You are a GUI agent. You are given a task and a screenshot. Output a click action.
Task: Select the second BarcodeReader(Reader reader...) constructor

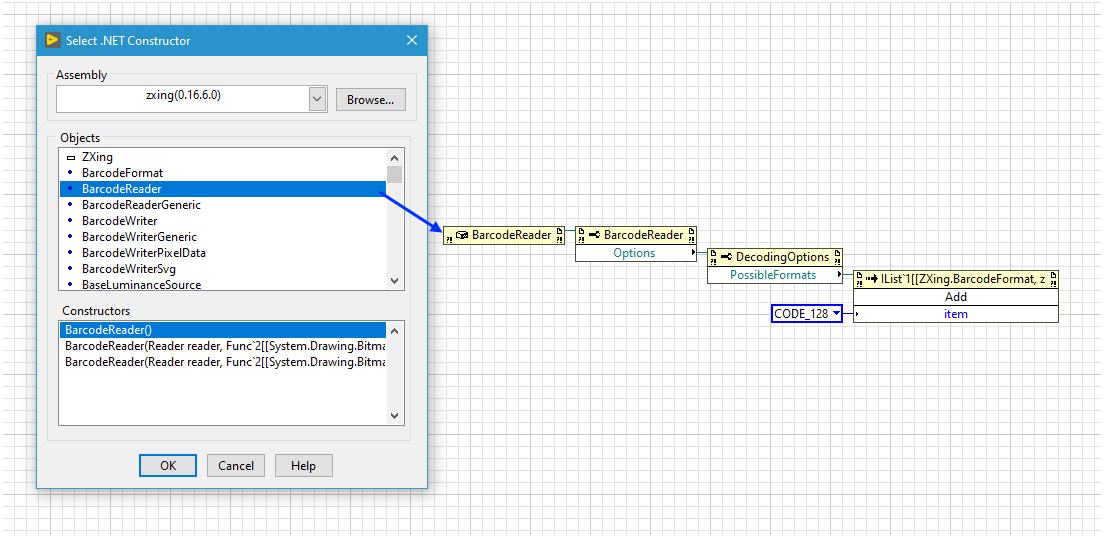pos(224,362)
